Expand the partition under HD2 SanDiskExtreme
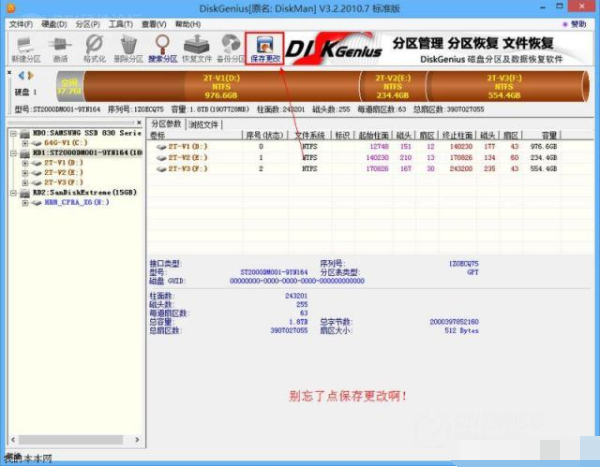Image resolution: width=600 pixels, height=467 pixels. tap(25, 203)
